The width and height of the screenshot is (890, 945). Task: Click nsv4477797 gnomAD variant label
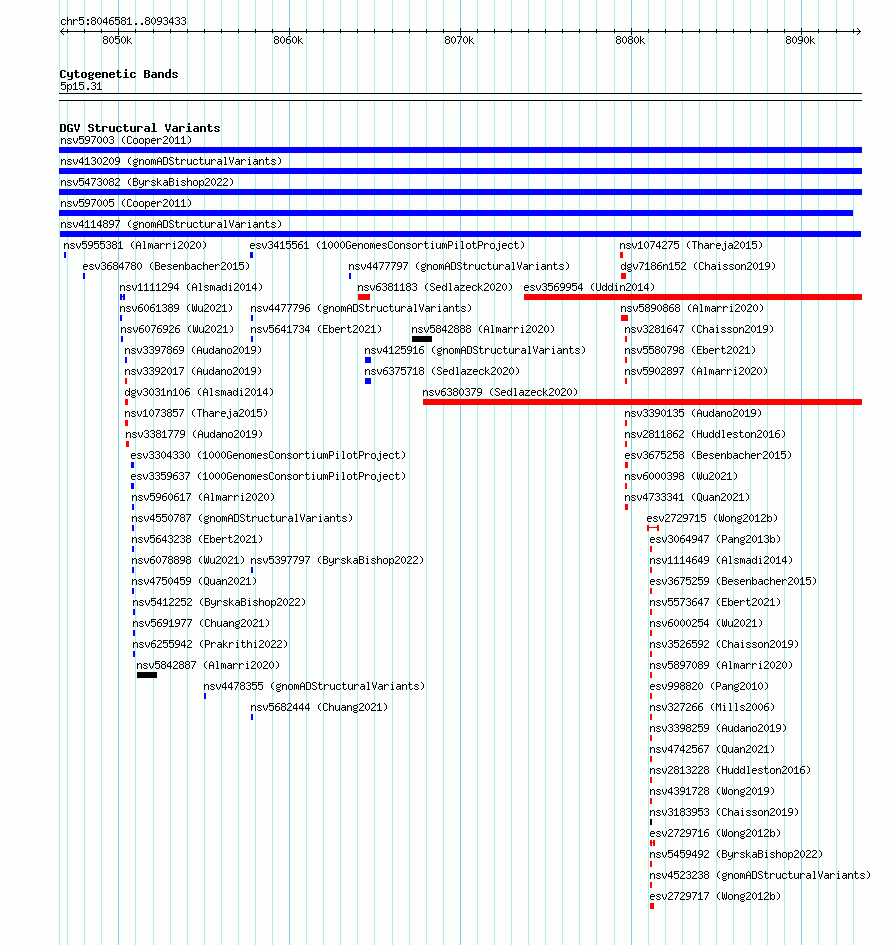pyautogui.click(x=459, y=266)
